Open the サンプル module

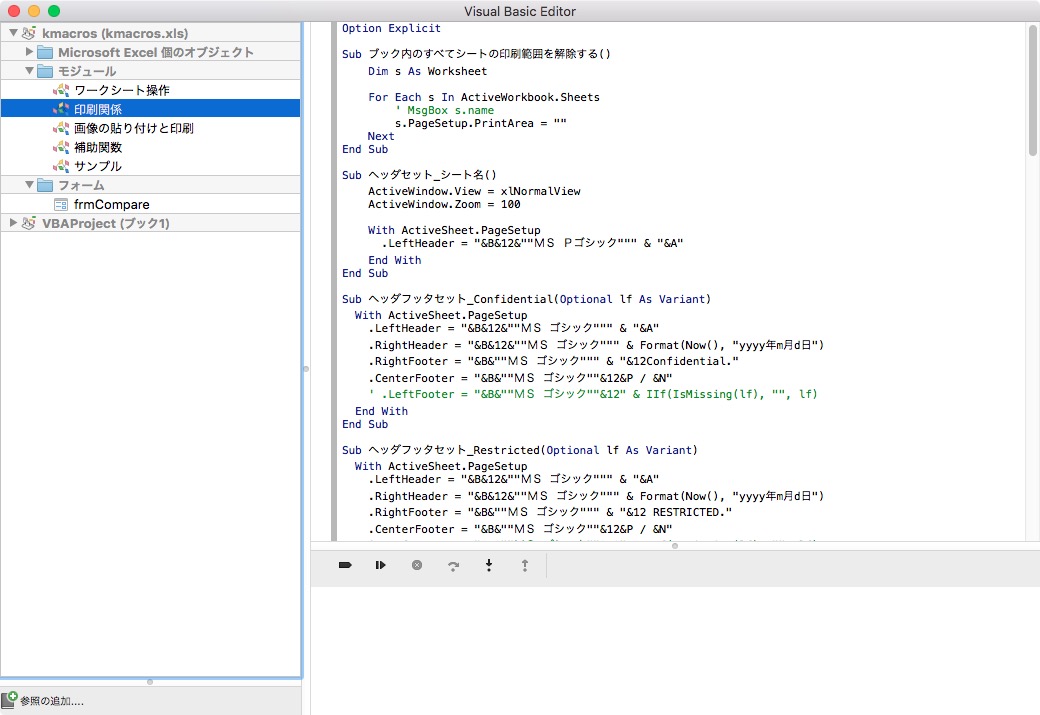coord(151,166)
